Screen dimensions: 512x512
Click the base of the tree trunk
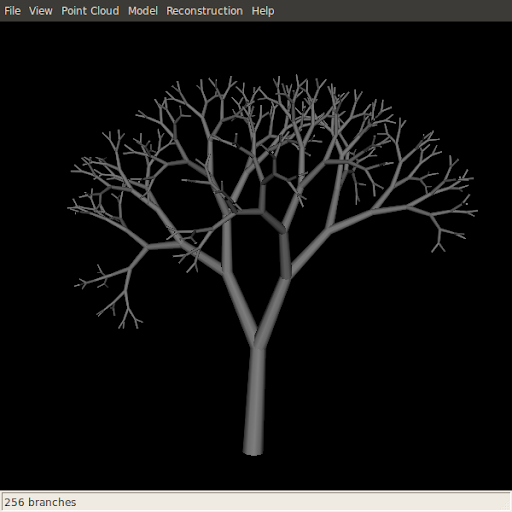254,448
